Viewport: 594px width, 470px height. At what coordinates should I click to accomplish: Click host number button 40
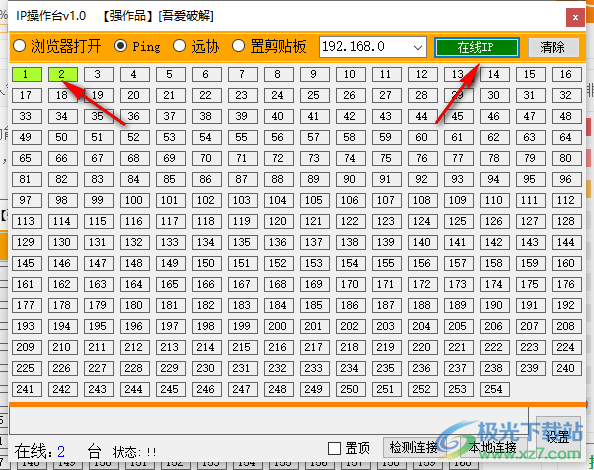(278, 116)
